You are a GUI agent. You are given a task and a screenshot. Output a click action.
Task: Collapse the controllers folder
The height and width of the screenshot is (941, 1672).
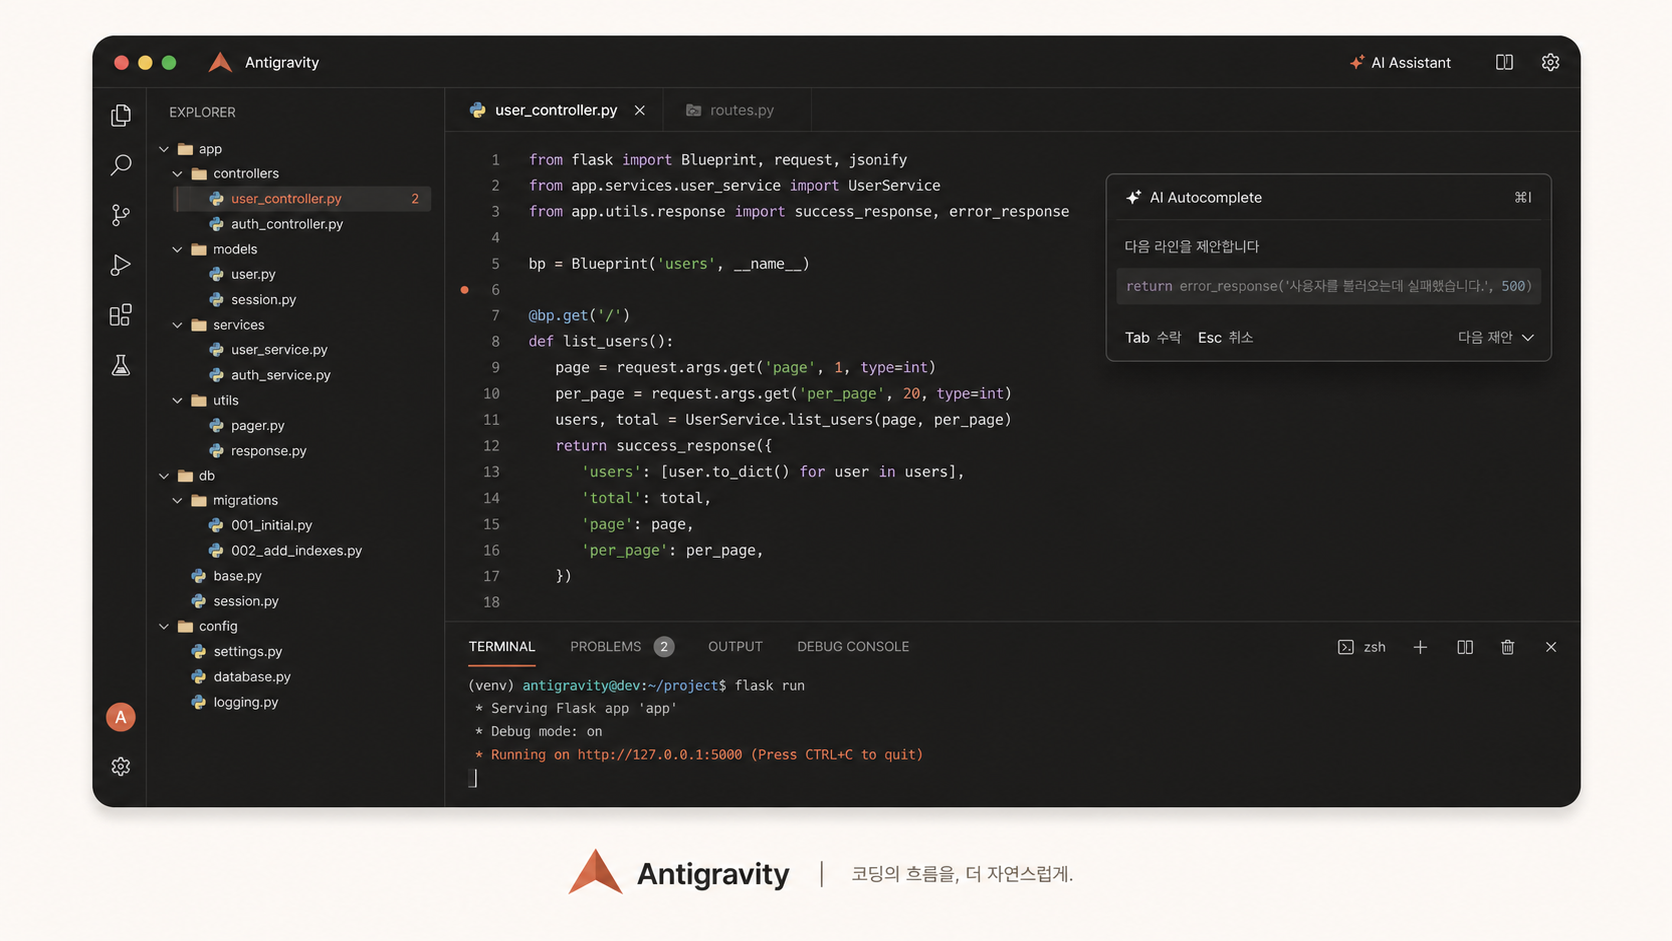(x=178, y=173)
